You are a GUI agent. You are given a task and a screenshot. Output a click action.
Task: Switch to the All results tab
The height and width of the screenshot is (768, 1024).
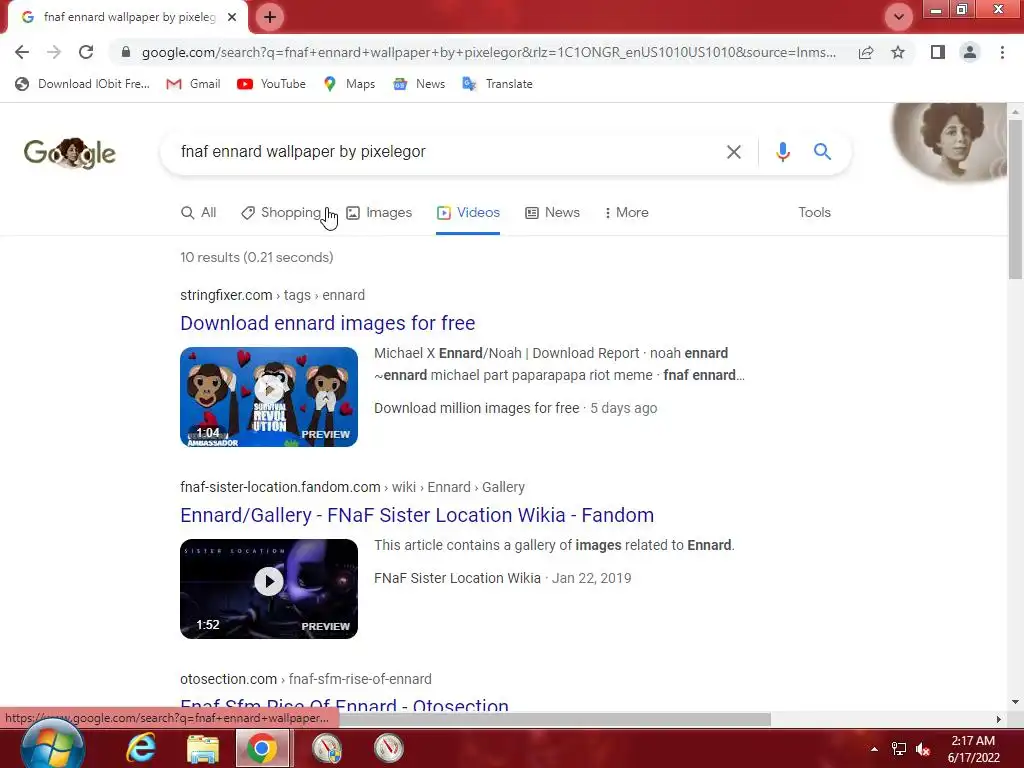(x=199, y=212)
